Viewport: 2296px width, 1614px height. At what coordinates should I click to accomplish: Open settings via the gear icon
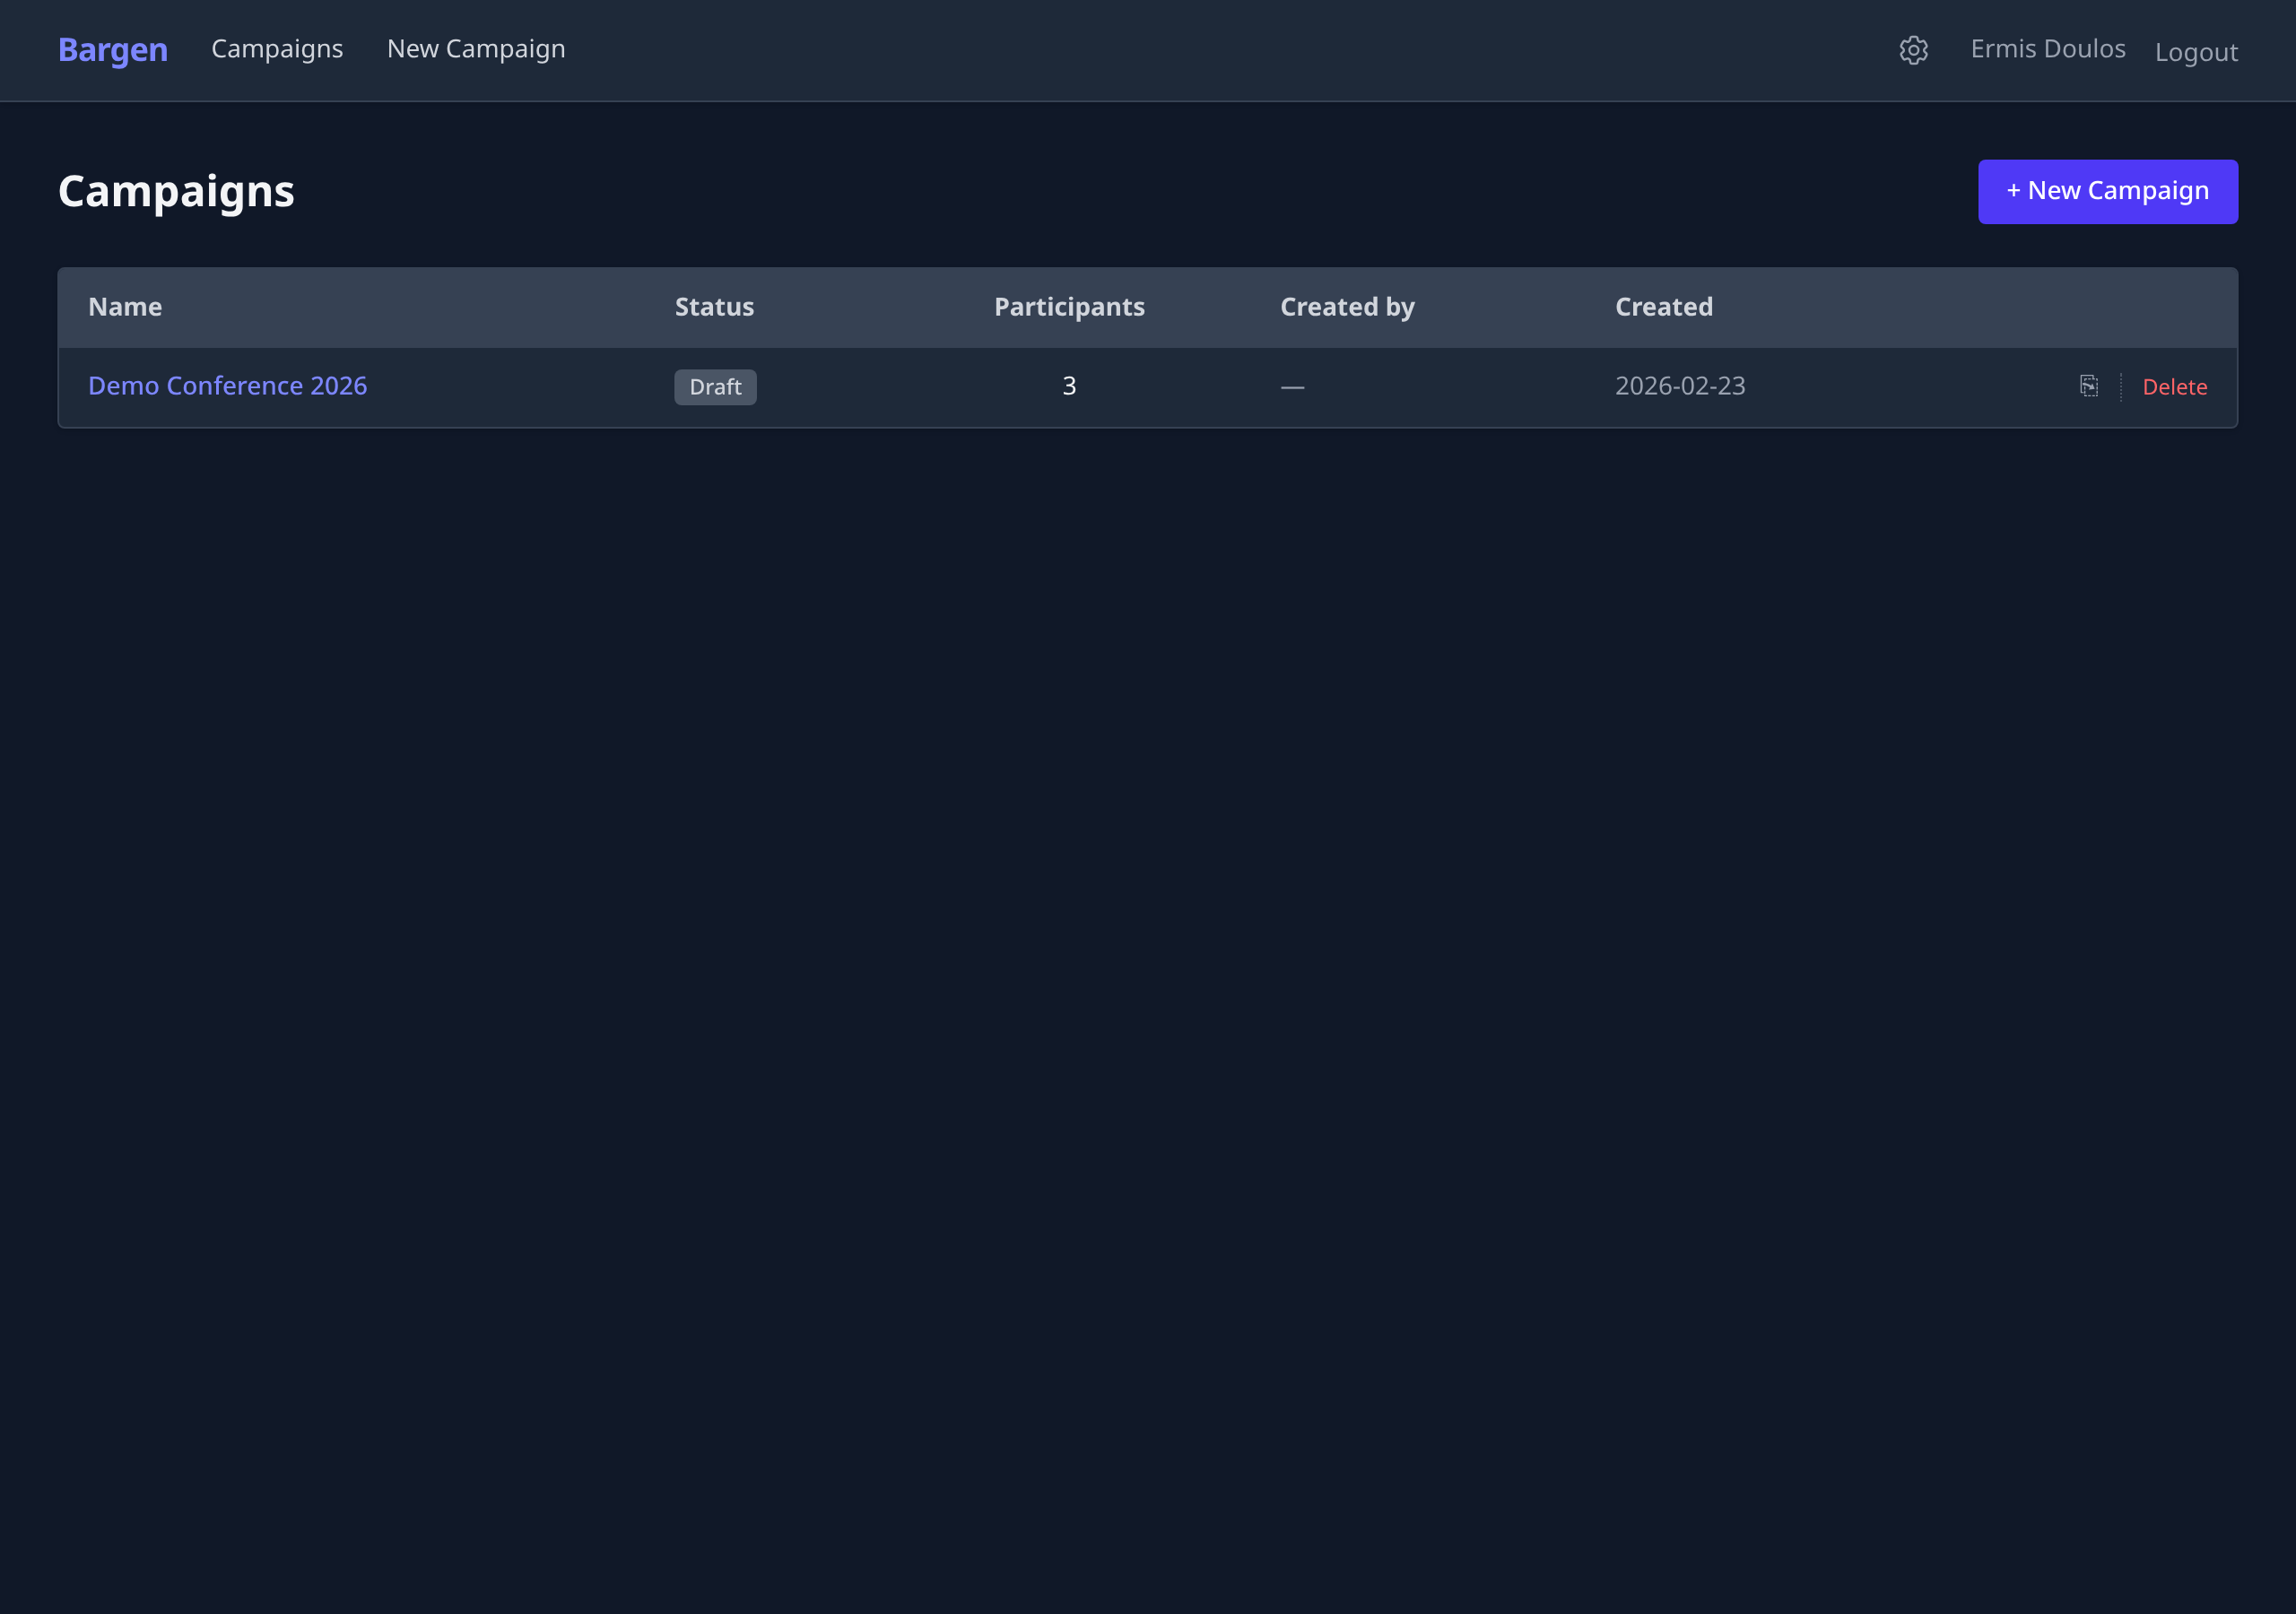pos(1913,50)
